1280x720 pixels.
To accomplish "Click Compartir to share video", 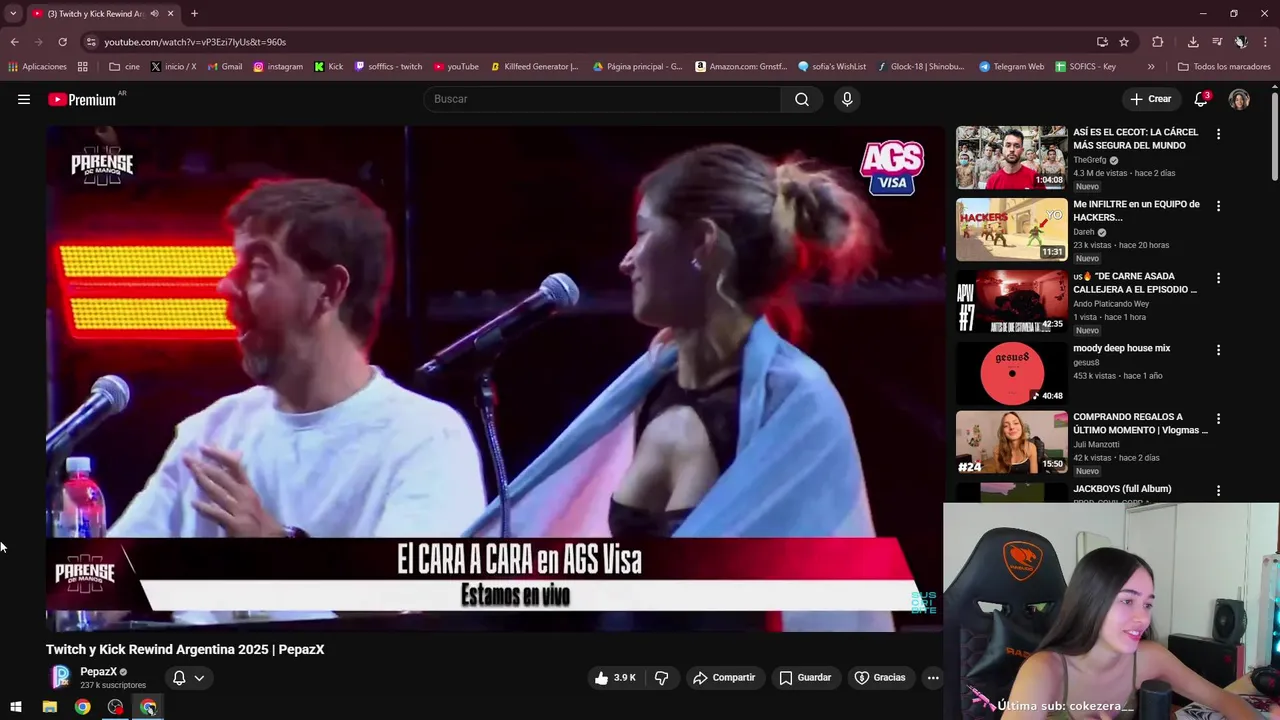I will (x=724, y=678).
